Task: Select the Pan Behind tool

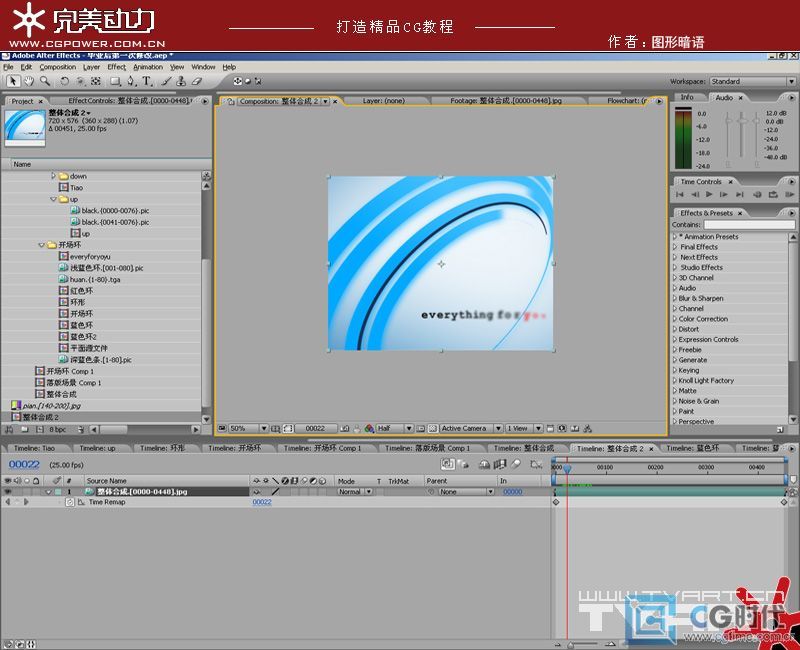Action: (95, 81)
